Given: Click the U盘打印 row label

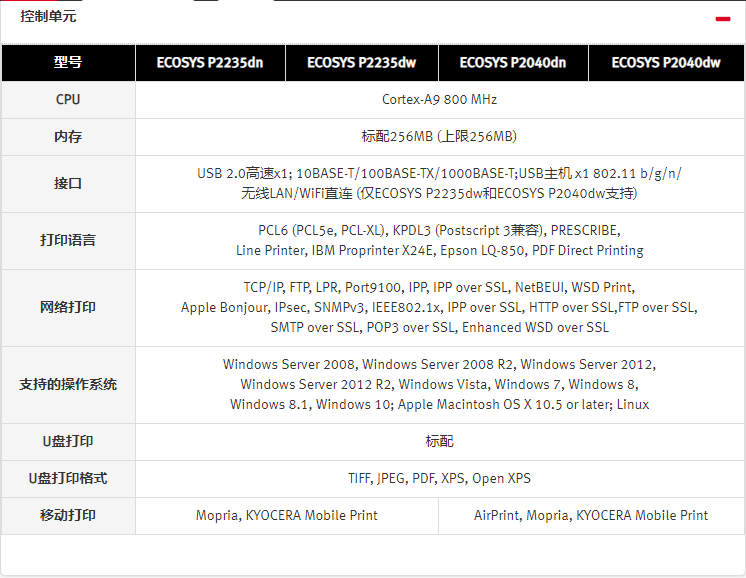Looking at the screenshot, I should [68, 441].
